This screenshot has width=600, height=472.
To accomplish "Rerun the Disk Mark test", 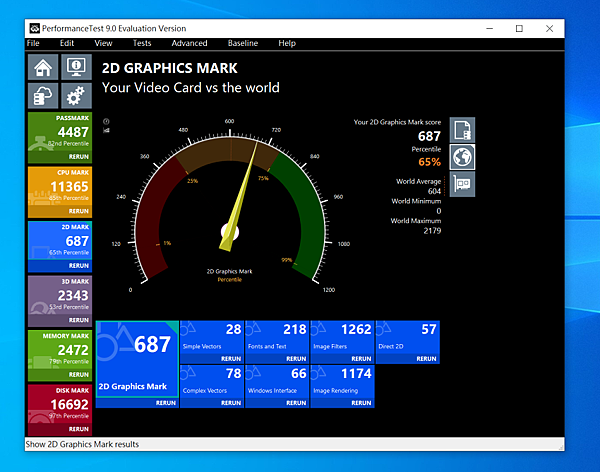I will pyautogui.click(x=78, y=429).
